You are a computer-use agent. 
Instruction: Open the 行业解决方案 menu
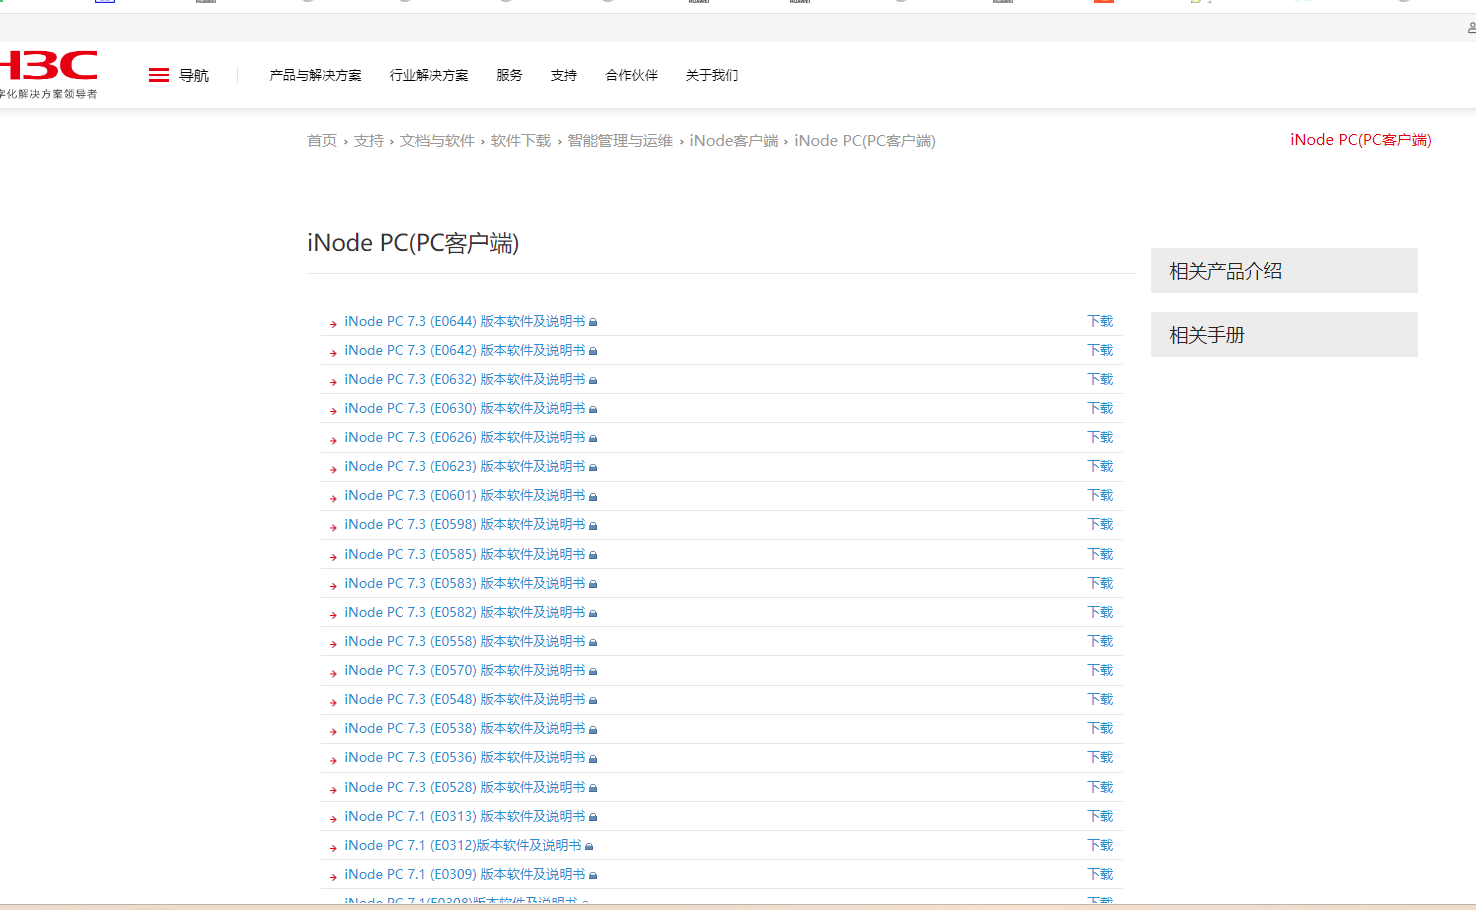click(x=429, y=75)
